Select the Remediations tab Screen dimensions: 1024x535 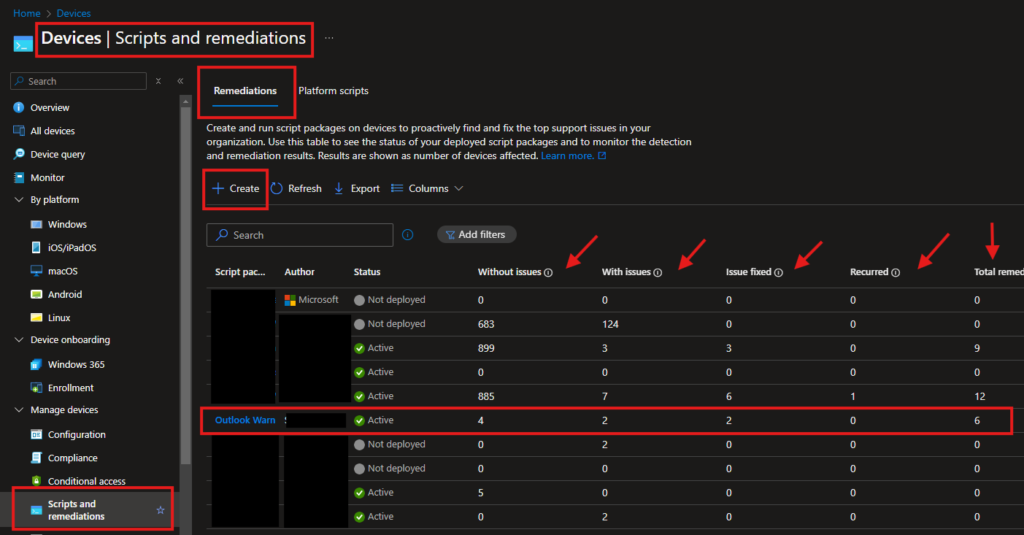pos(245,91)
